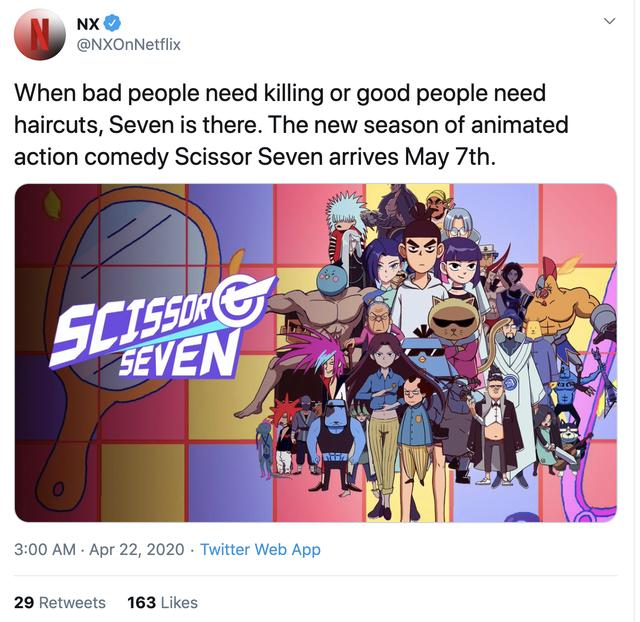Click the spiky pink-haired character
This screenshot has height=622, width=640.
322,359
